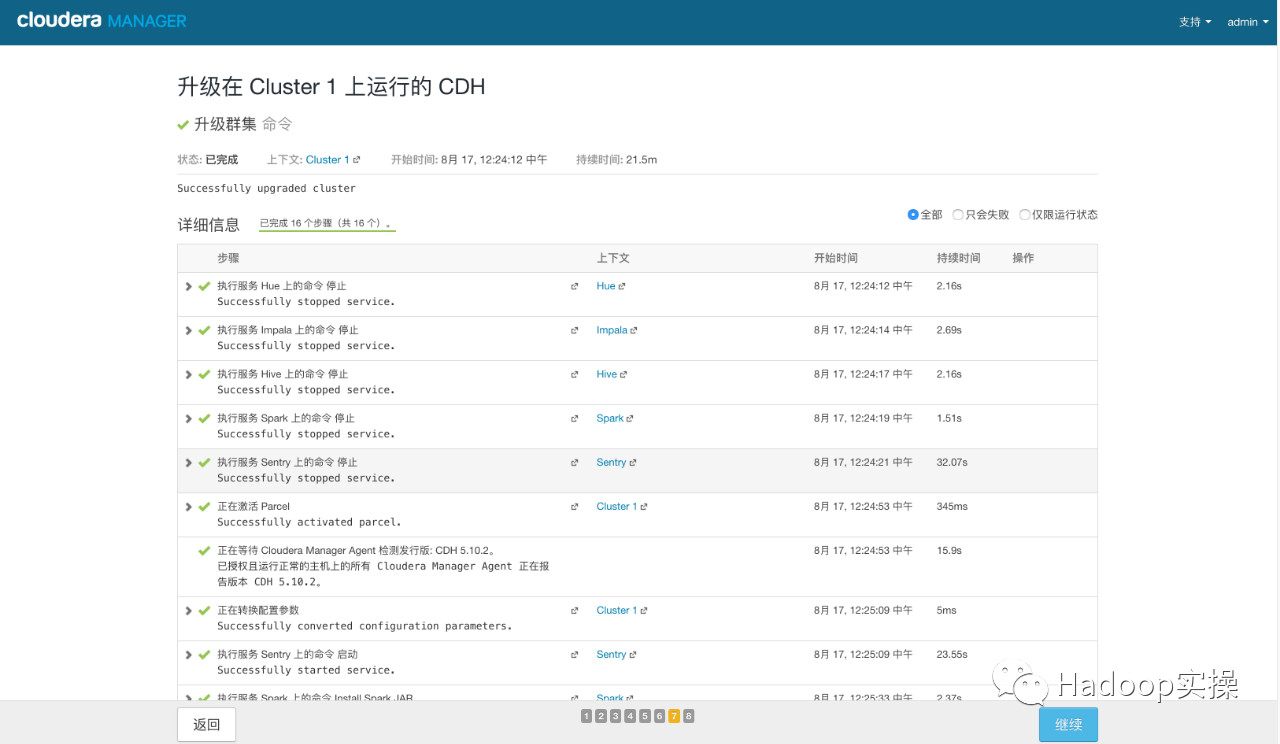Viewport: 1280px width, 744px height.
Task: Open the config conversion step popout icon
Action: click(x=574, y=611)
